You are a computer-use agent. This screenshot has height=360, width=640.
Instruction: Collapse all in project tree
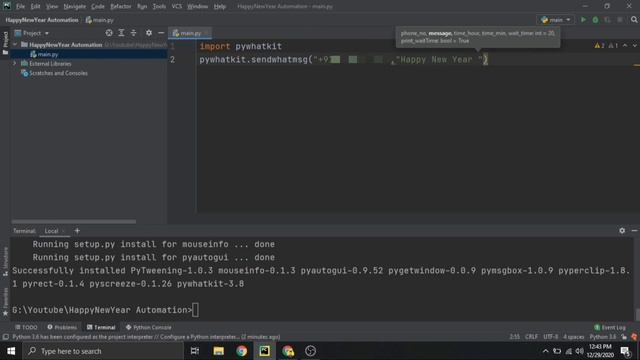tap(133, 33)
